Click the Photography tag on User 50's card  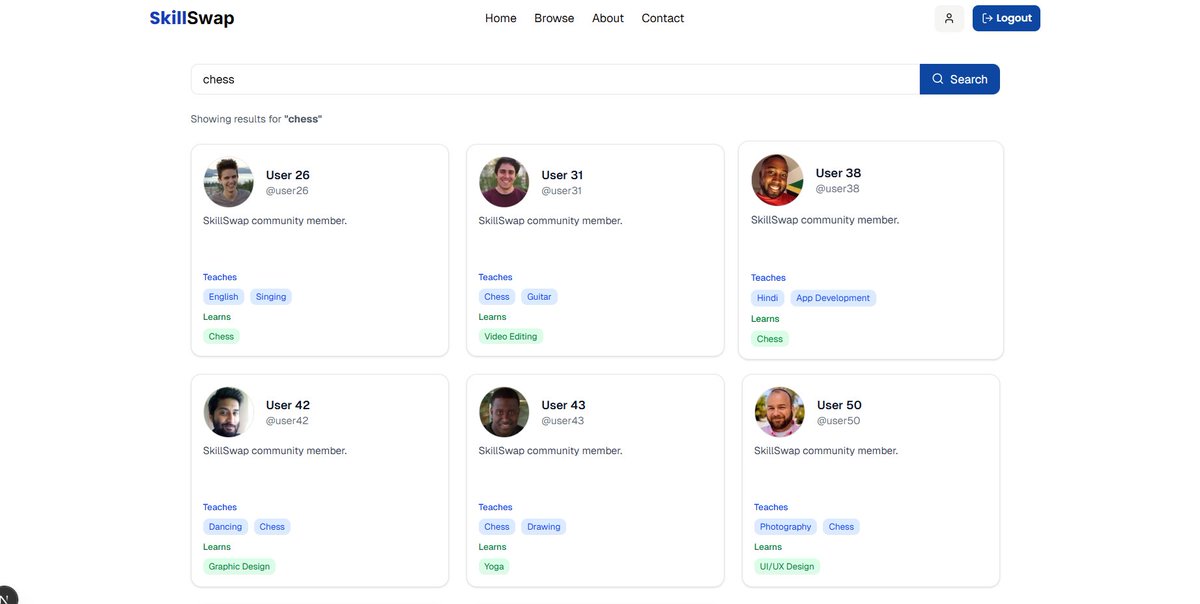coord(784,525)
